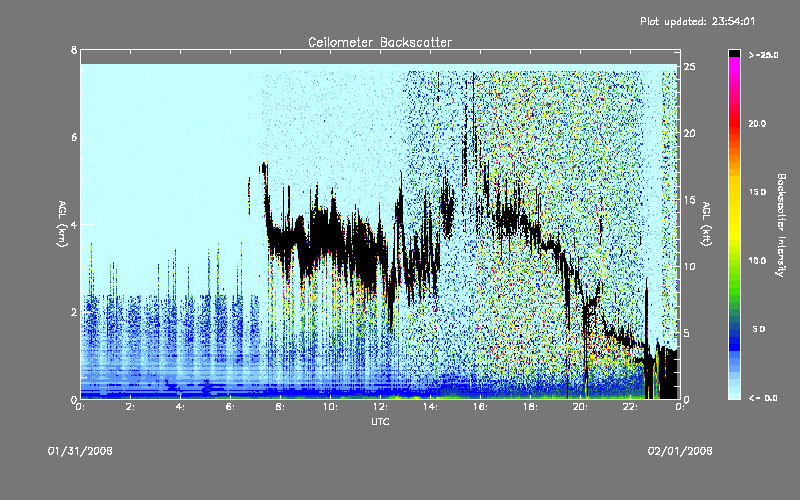
Task: Click the "4:" UTC hour tick label
Action: 181,407
